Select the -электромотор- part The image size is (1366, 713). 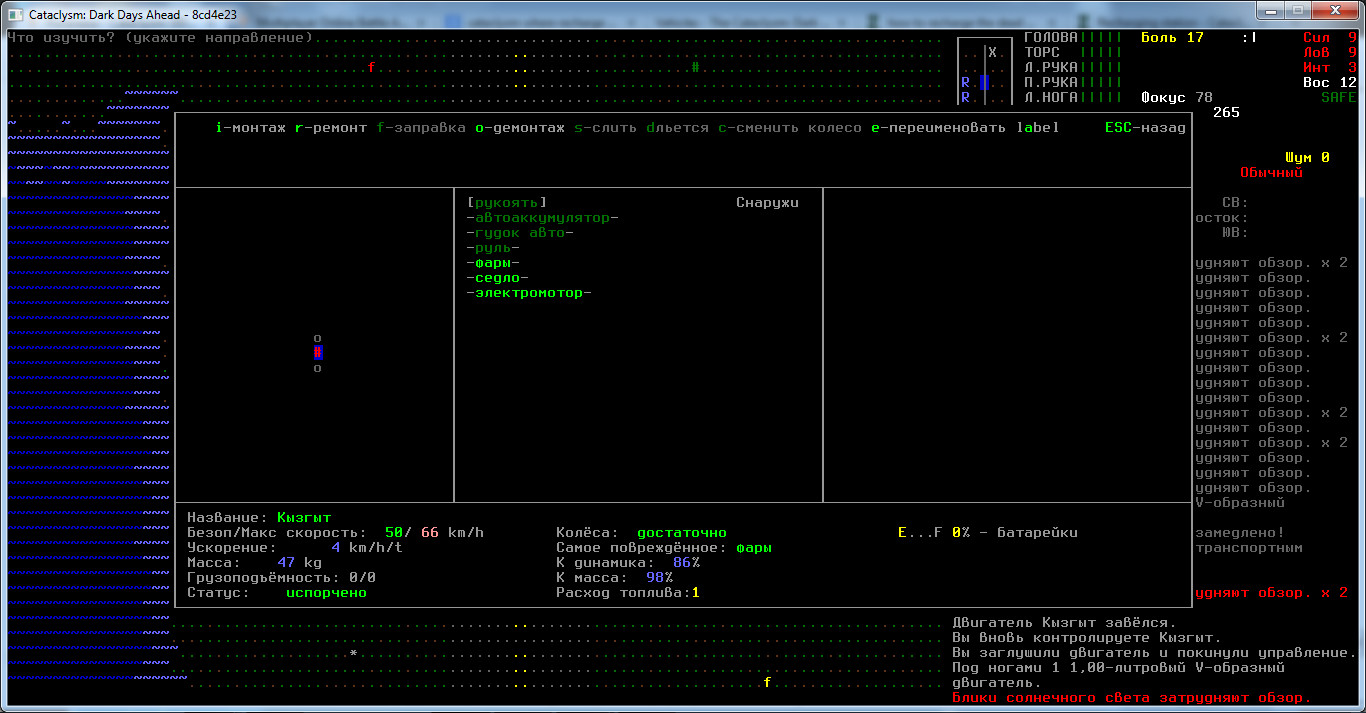click(529, 292)
